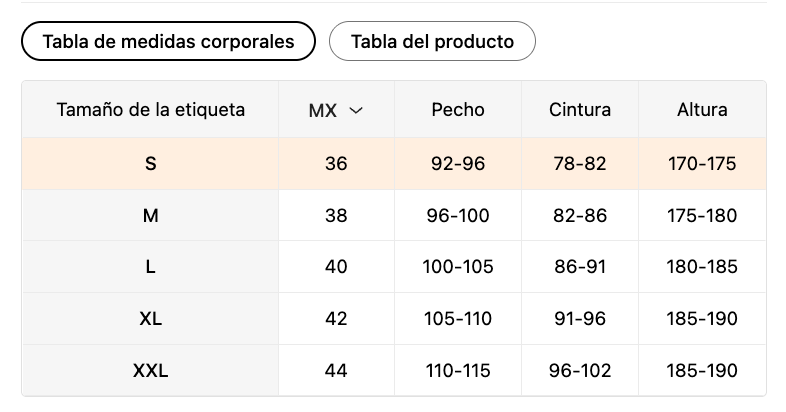
Task: Expand the MX size region dropdown chevron
Action: pyautogui.click(x=355, y=111)
